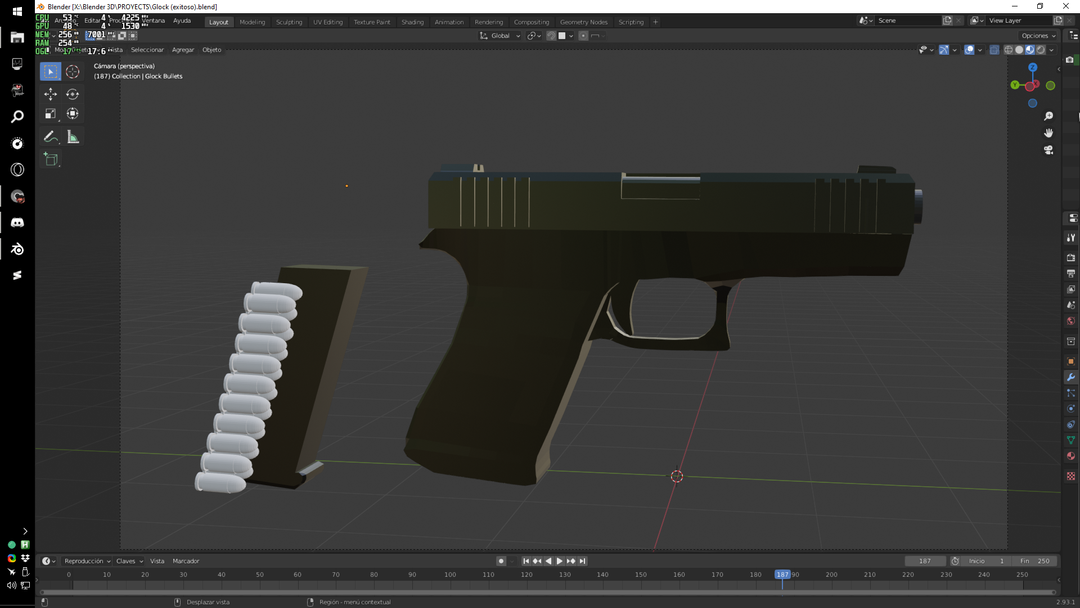
Task: Open the Reproducción dropdown in the timeline
Action: coord(84,561)
